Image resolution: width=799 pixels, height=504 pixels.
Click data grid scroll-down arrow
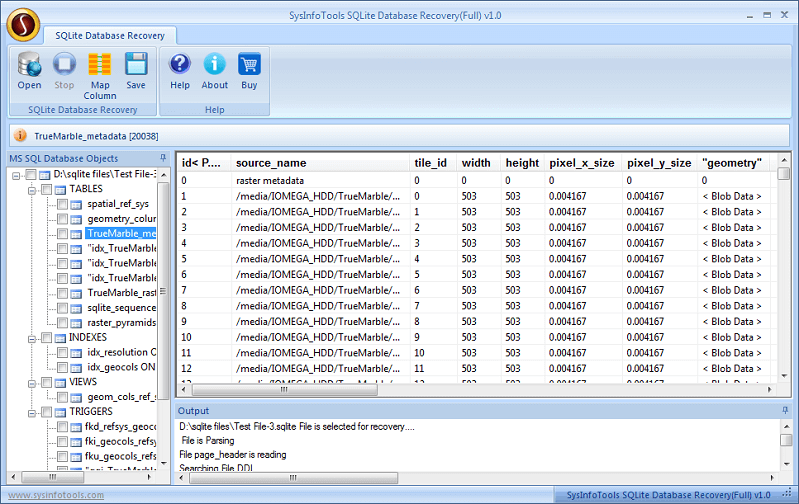coord(784,376)
